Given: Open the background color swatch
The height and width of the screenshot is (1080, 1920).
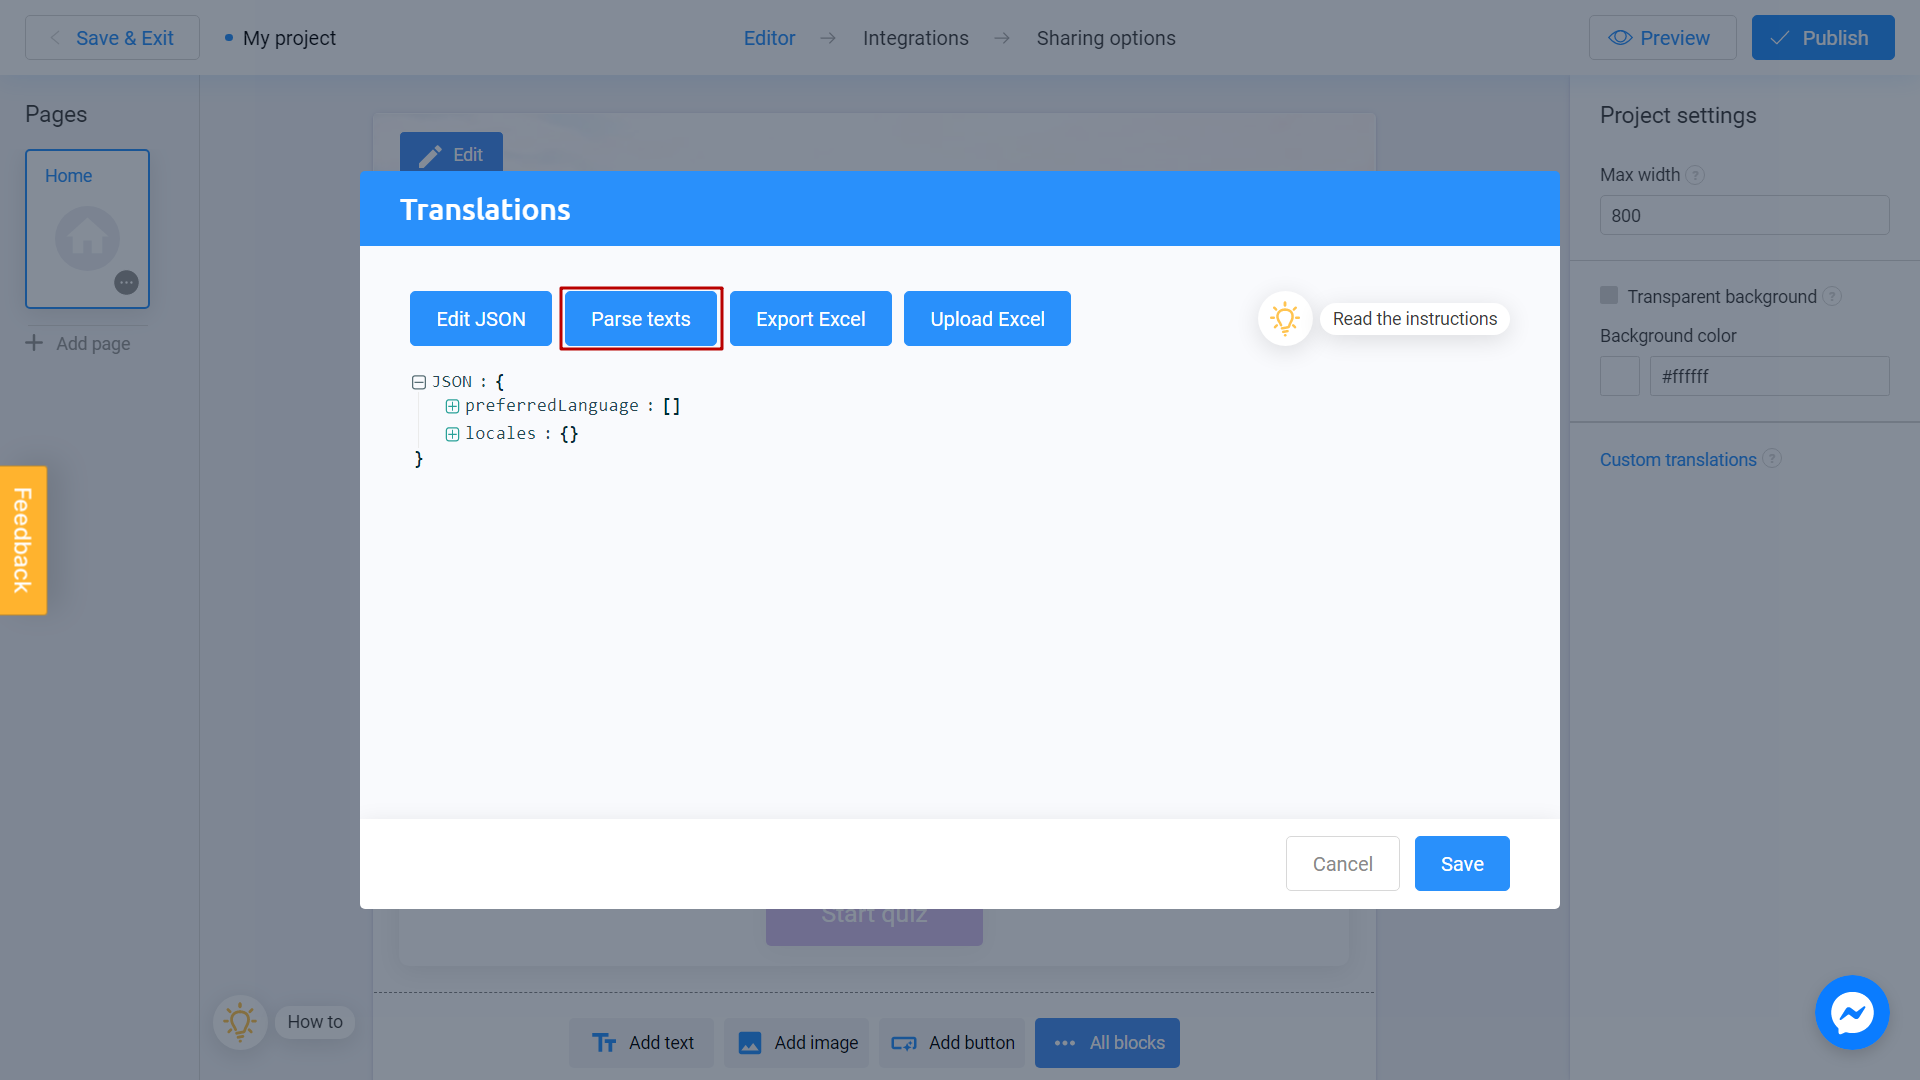Looking at the screenshot, I should click(x=1620, y=376).
